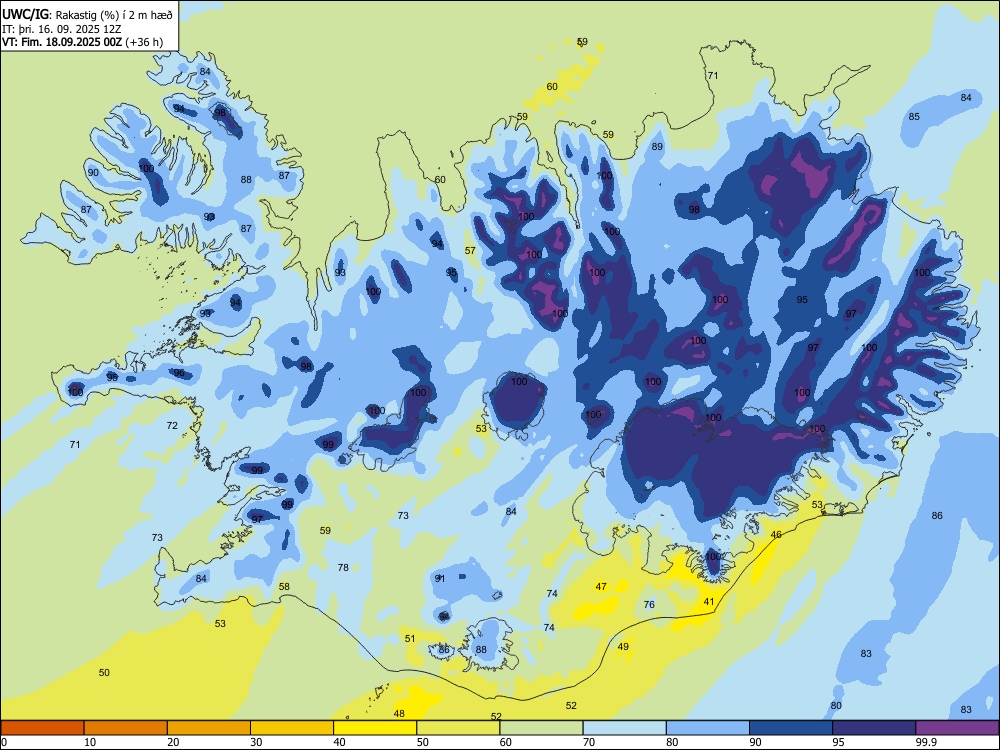Image resolution: width=1000 pixels, height=750 pixels.
Task: Click the '20' legend tick label
Action: tap(173, 742)
